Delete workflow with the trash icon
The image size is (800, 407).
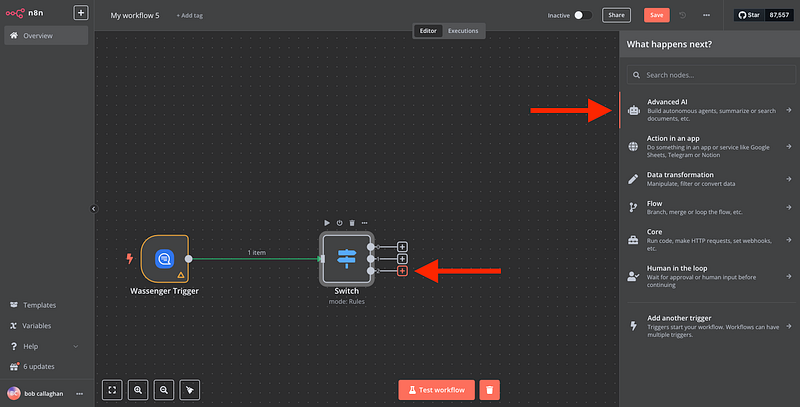[489, 389]
